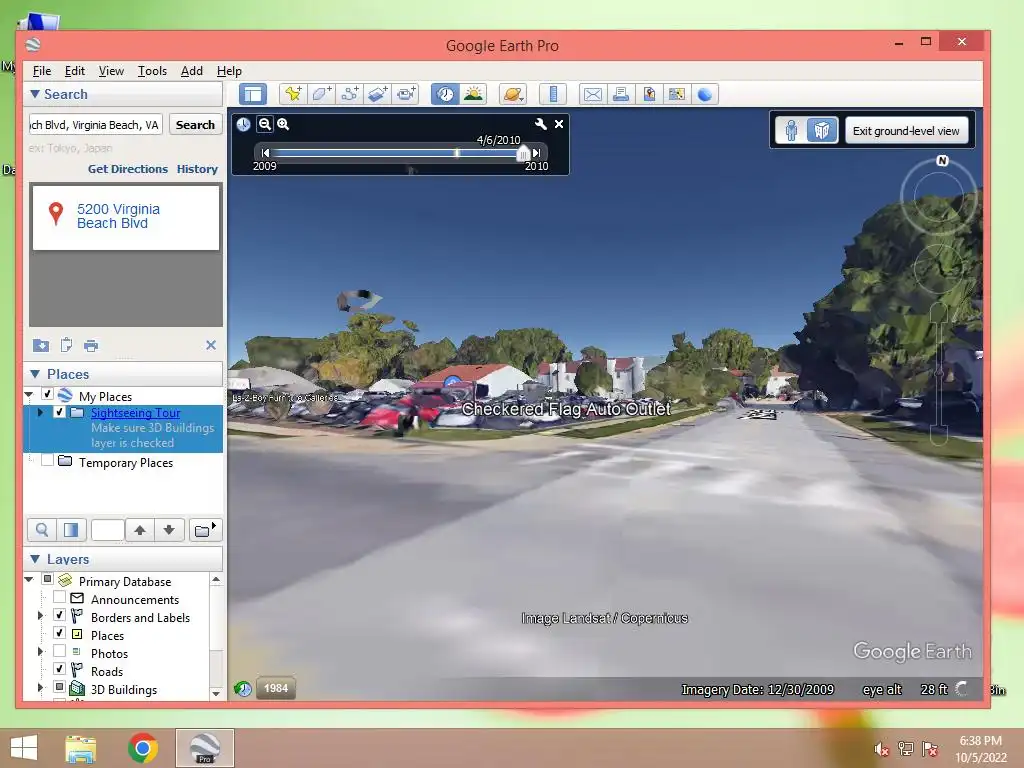Add a placemark with the pushpin icon
This screenshot has height=768, width=1024.
pyautogui.click(x=293, y=94)
